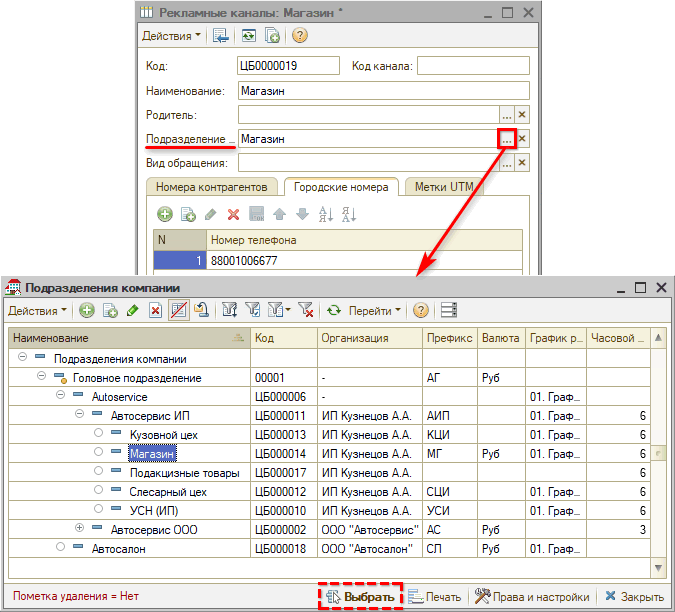Image resolution: width=675 pixels, height=612 pixels.
Task: Open selection for Родитель field
Action: [507, 115]
